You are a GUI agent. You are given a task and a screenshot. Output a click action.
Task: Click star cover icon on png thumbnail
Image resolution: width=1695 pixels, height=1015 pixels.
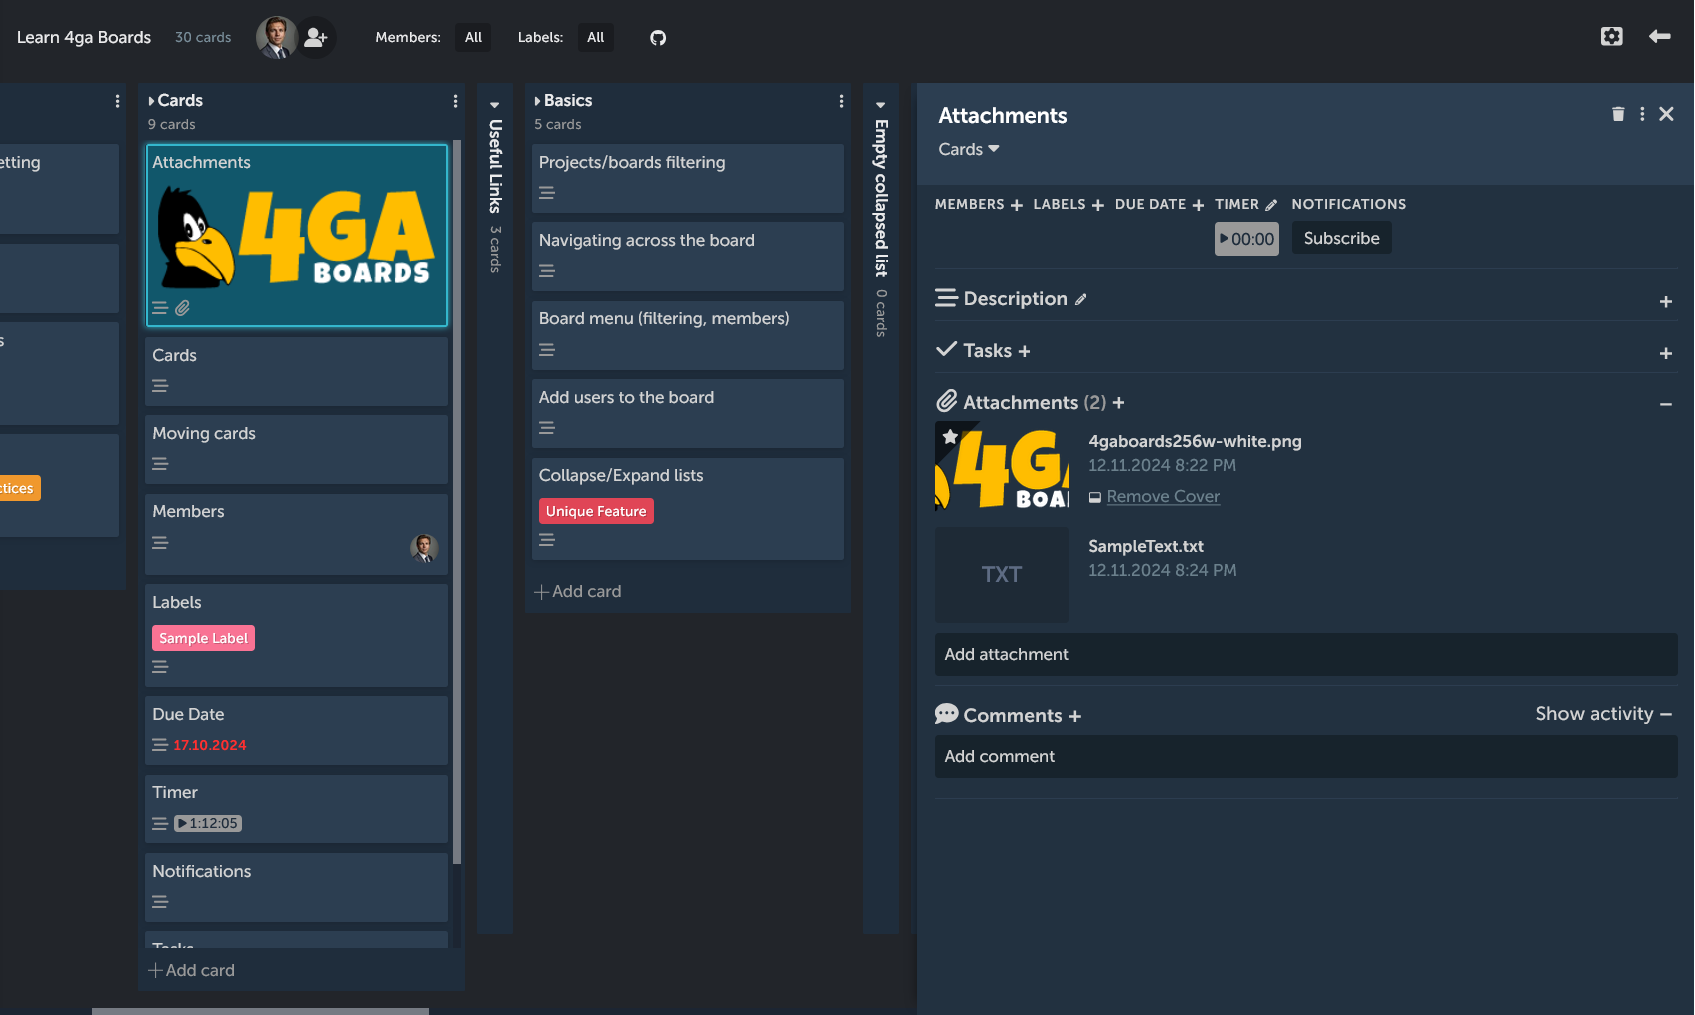[950, 437]
